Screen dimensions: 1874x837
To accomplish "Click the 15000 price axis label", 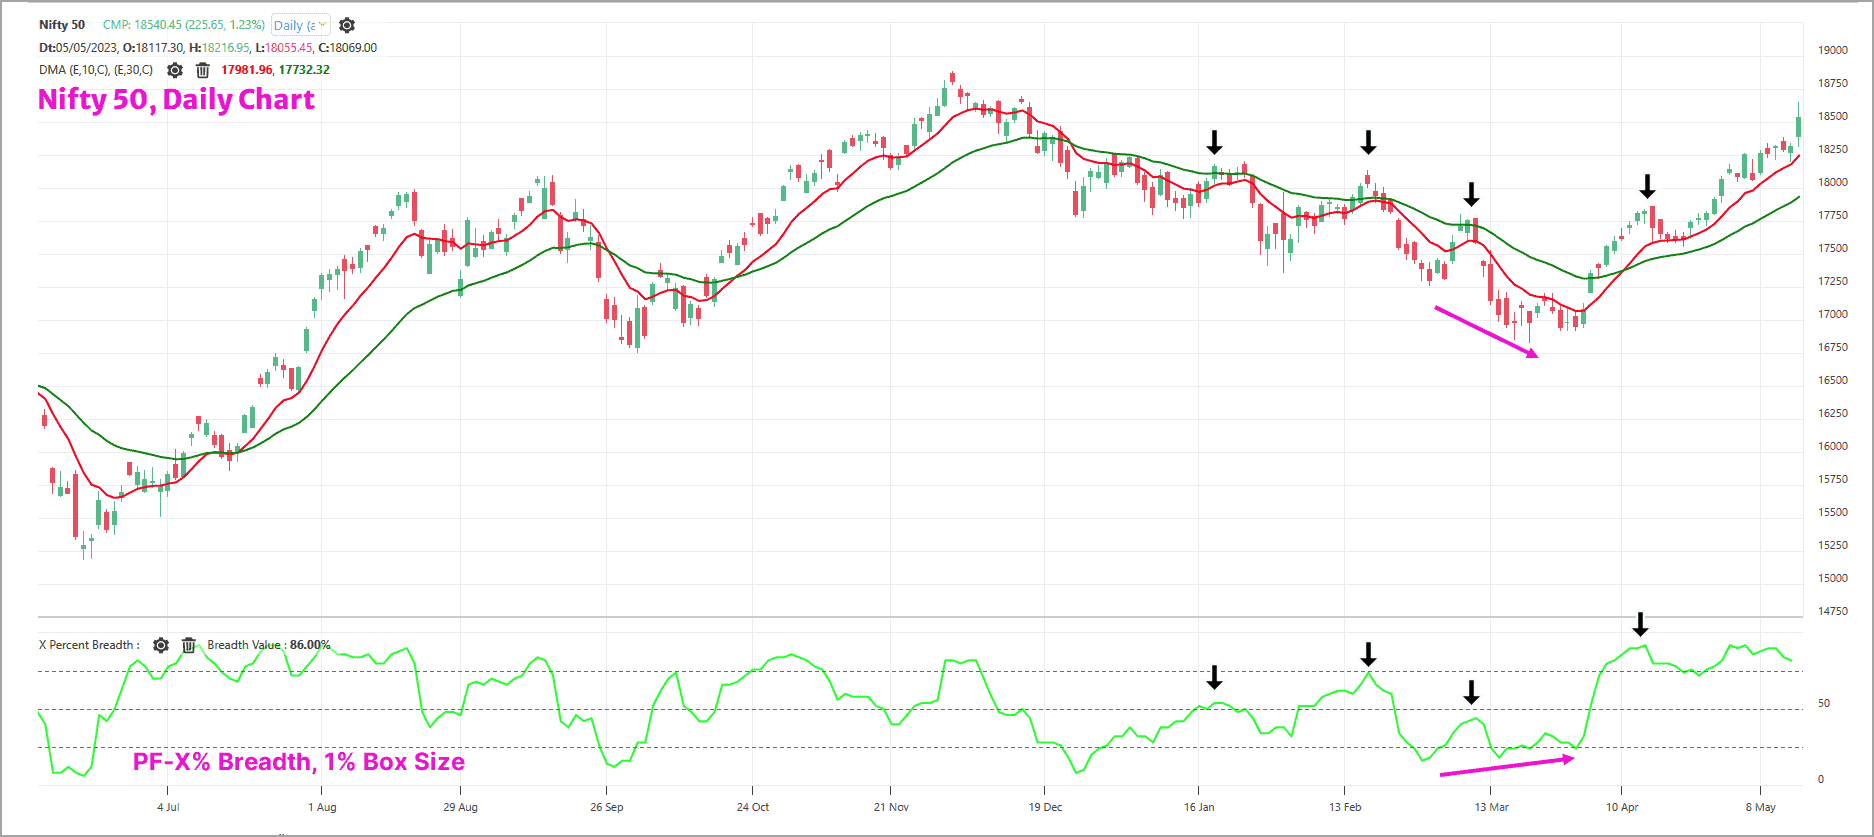I will click(1833, 578).
